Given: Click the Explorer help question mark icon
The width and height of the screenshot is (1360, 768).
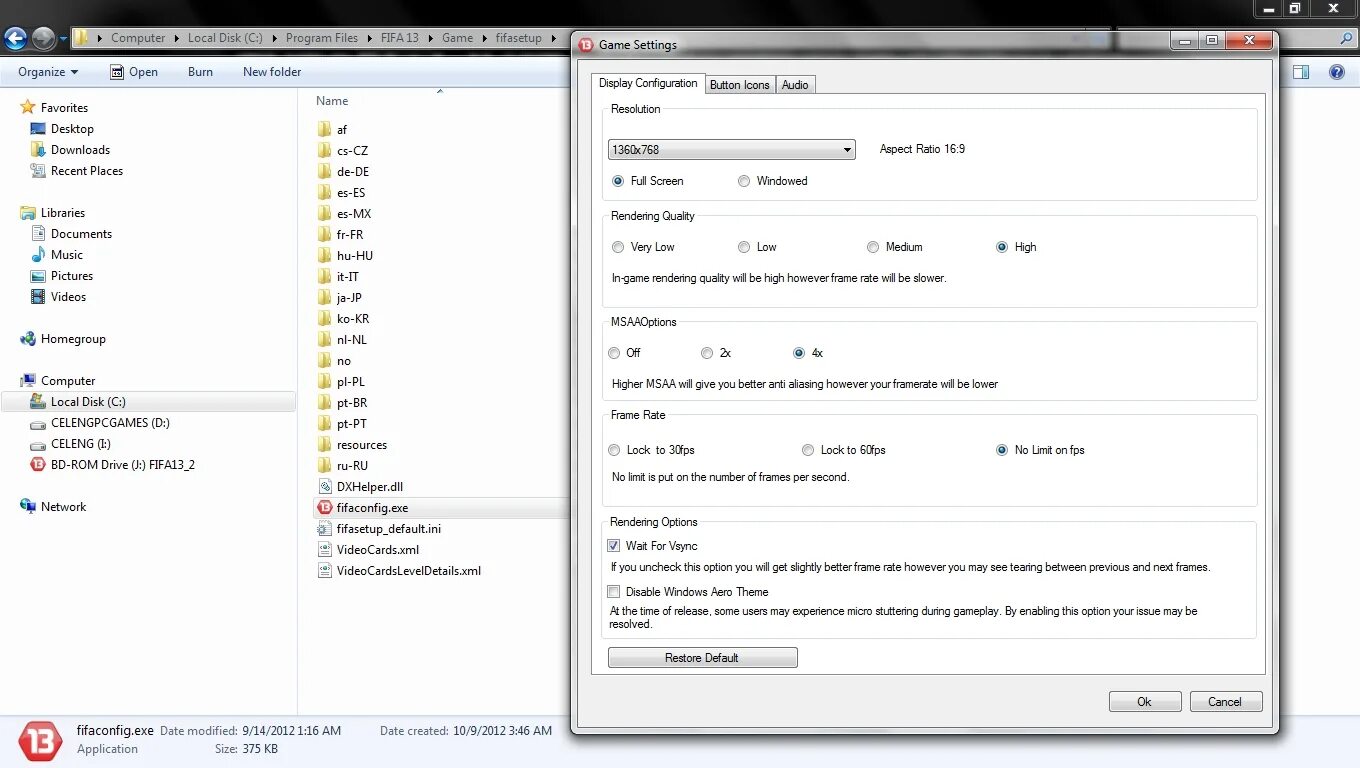Looking at the screenshot, I should click(1336, 72).
